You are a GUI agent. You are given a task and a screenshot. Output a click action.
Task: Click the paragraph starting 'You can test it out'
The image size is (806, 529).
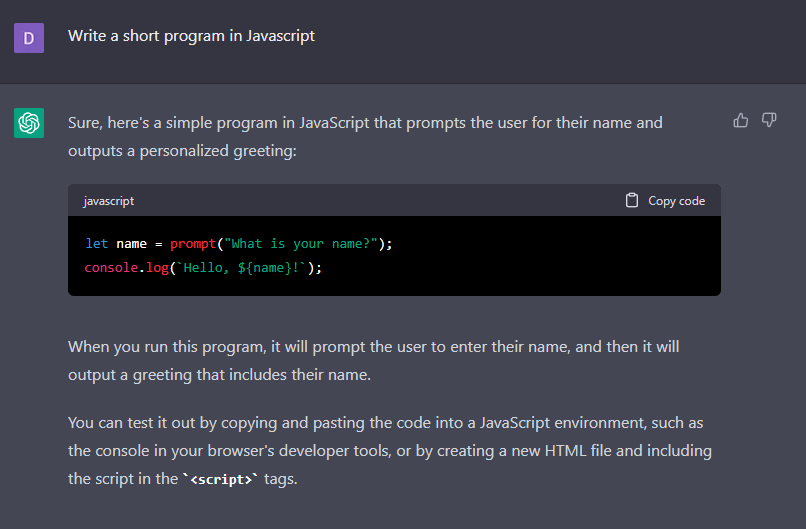point(390,450)
